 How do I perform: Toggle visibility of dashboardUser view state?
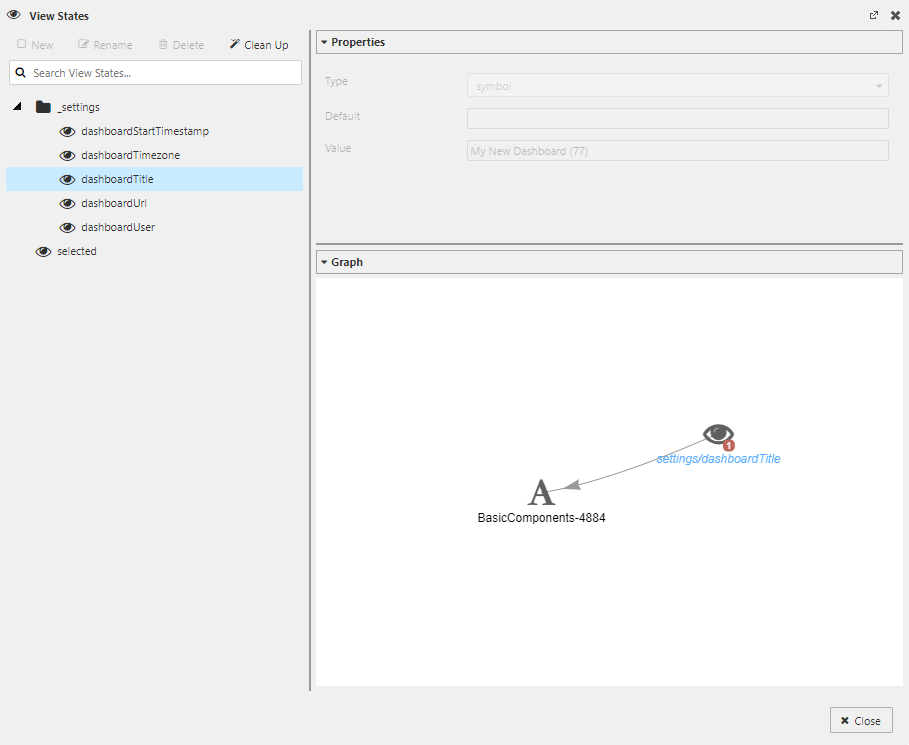pyautogui.click(x=67, y=227)
